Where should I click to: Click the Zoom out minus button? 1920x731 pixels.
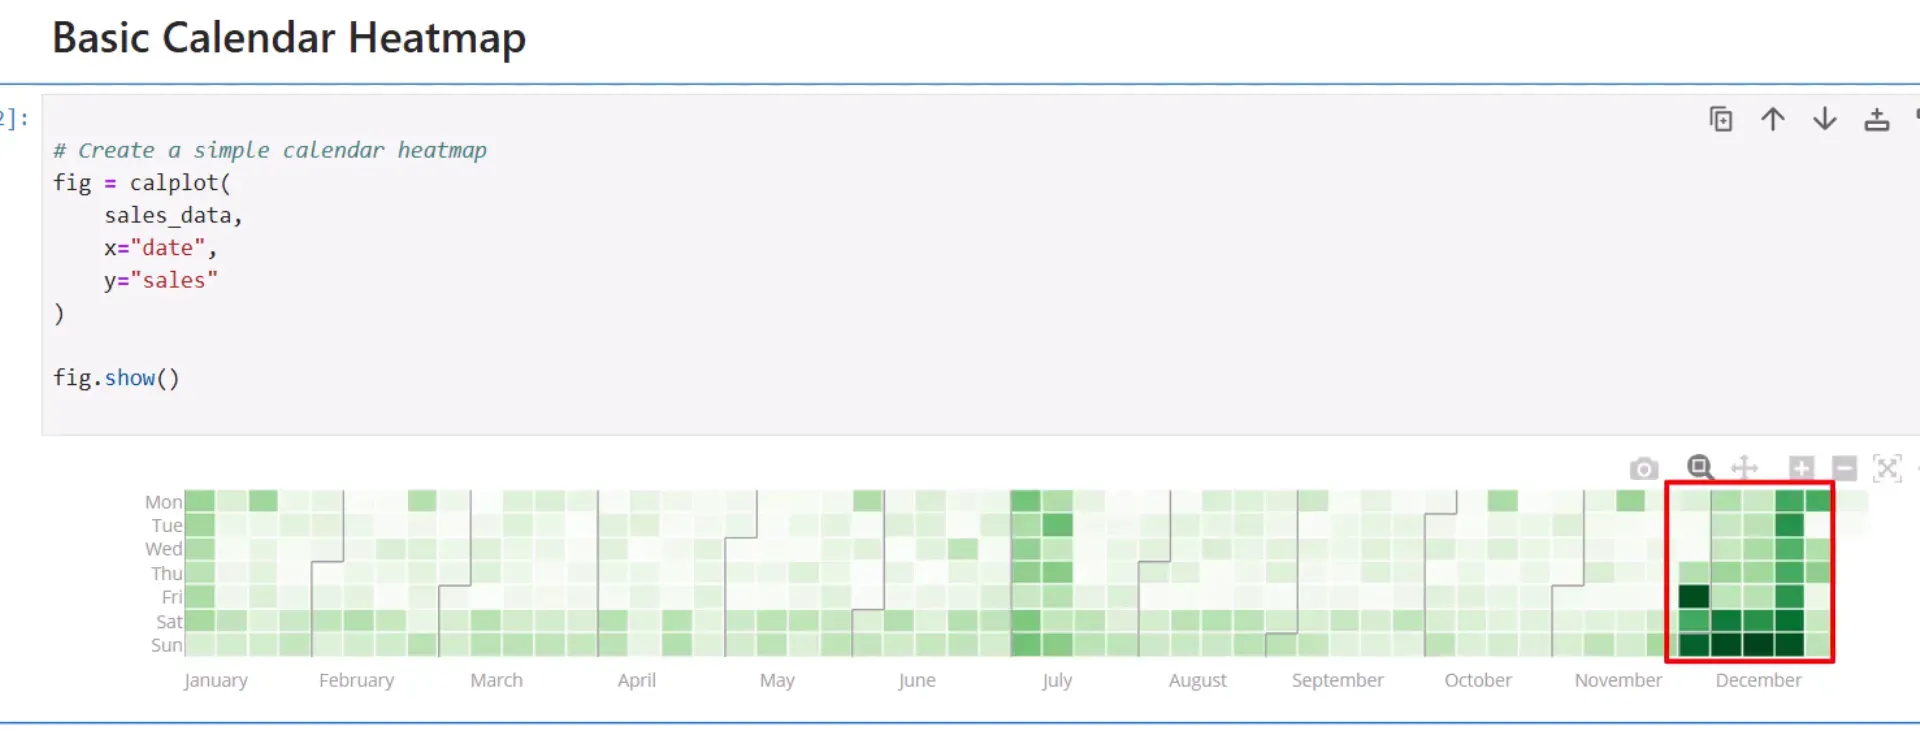(1845, 467)
